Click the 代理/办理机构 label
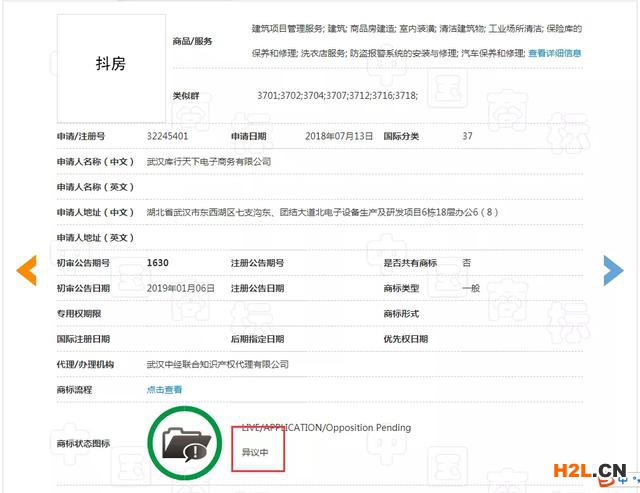 (85, 364)
